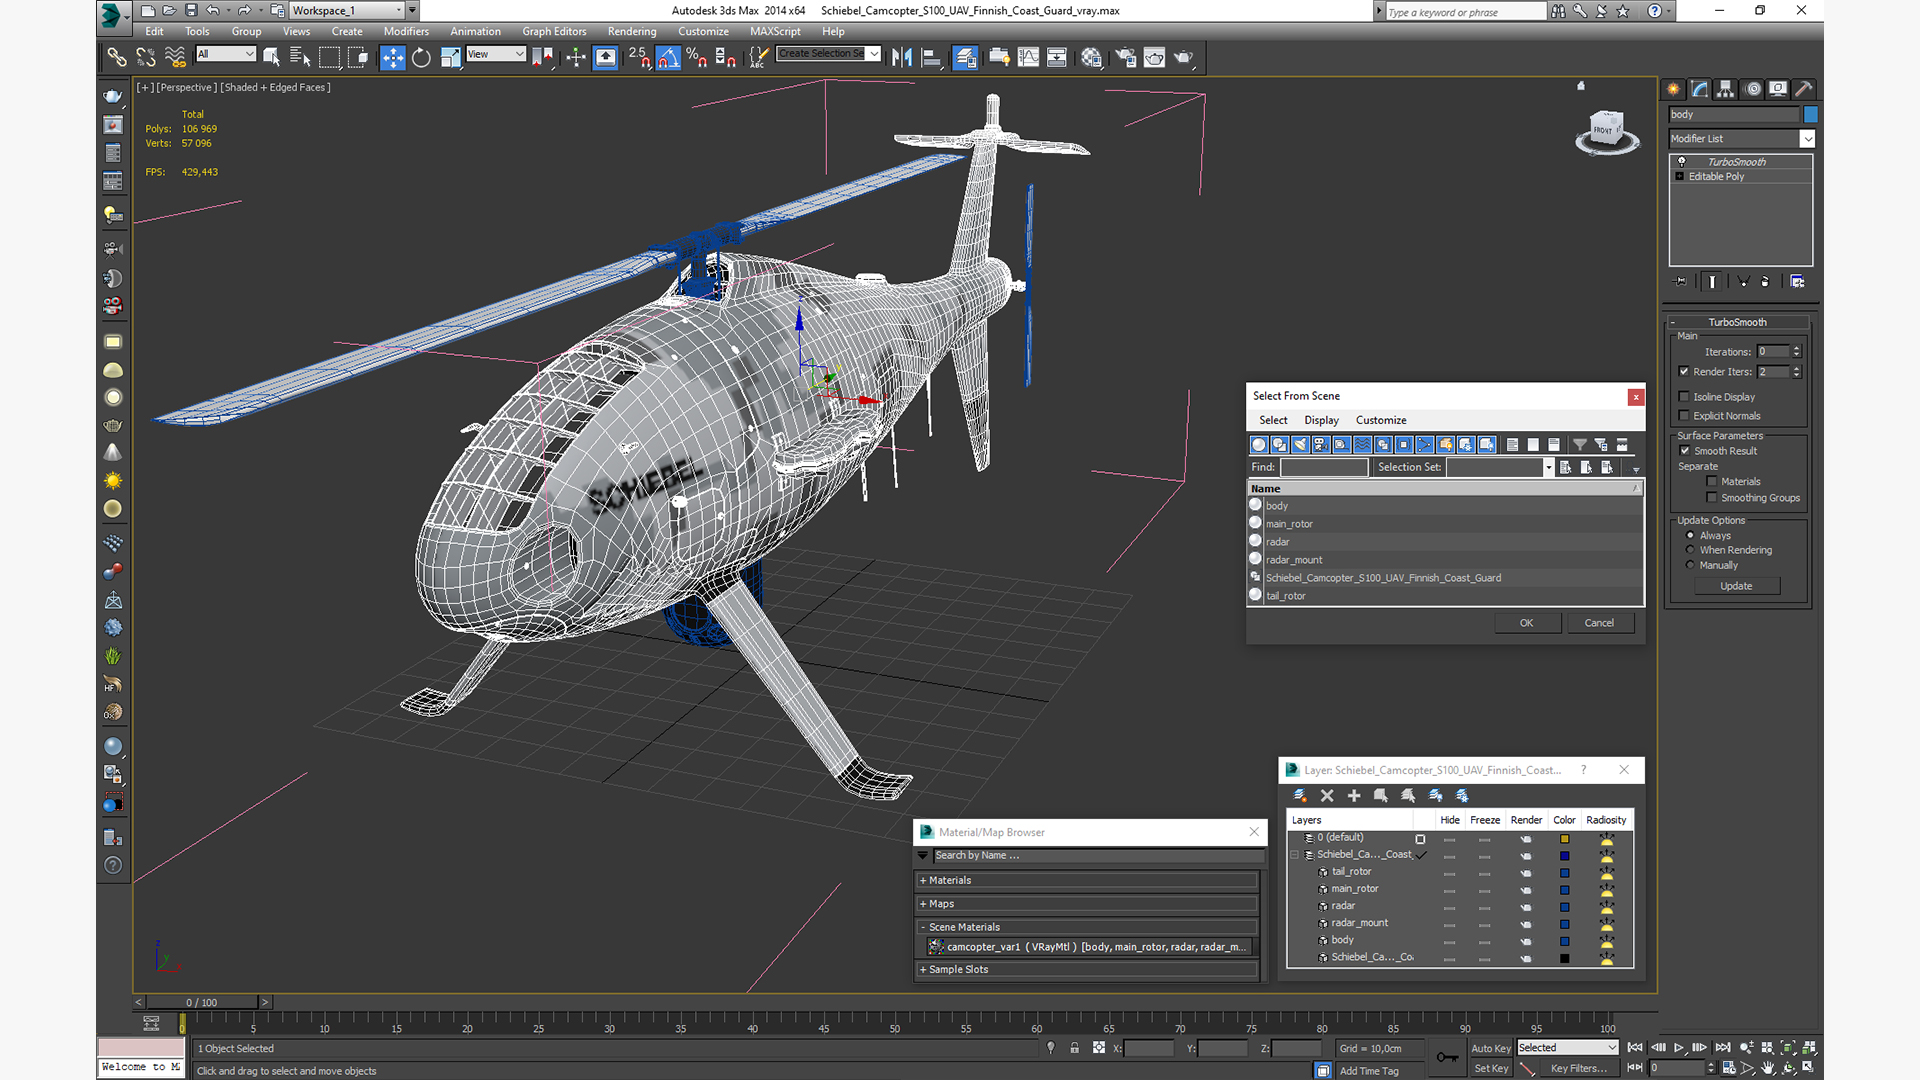Click the Undo arrow in the title bar
The height and width of the screenshot is (1080, 1920).
[212, 11]
